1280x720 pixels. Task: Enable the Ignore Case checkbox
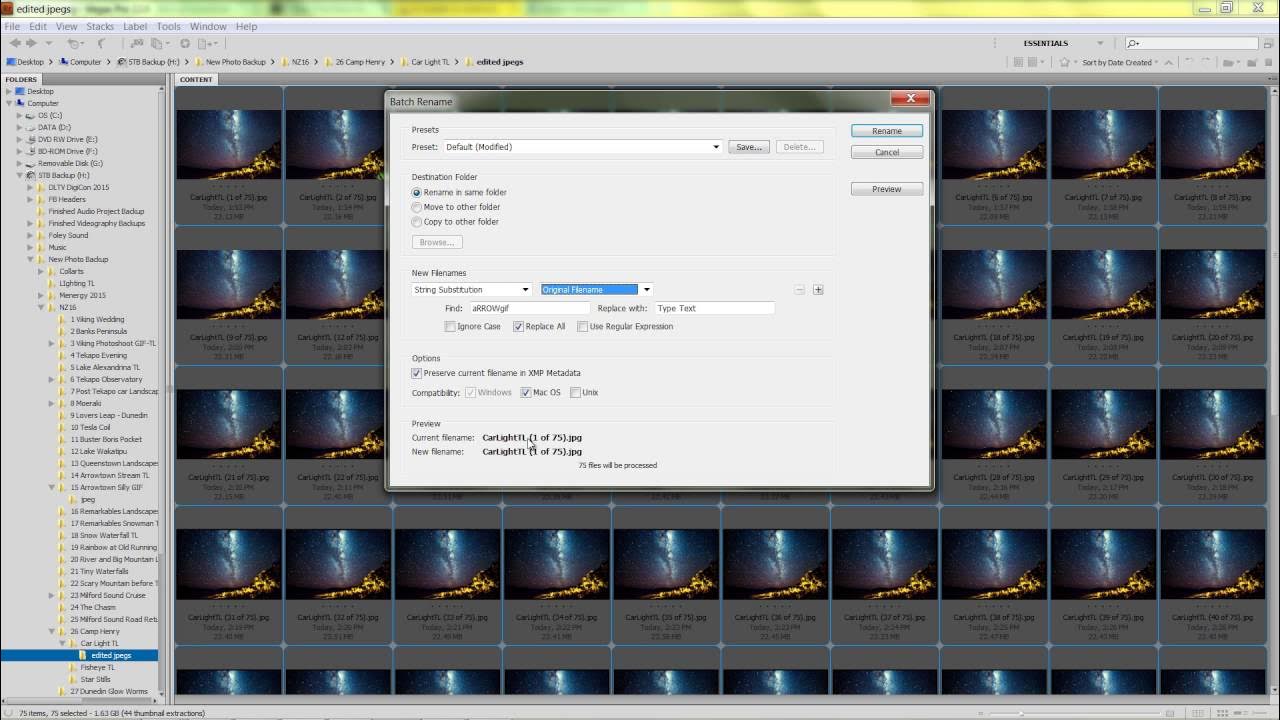click(x=450, y=327)
